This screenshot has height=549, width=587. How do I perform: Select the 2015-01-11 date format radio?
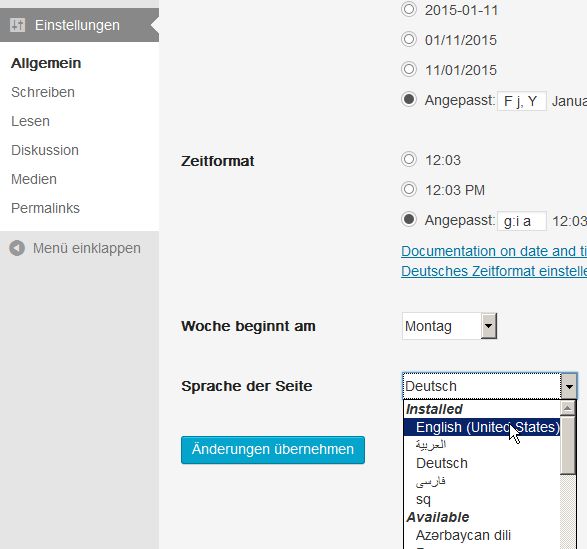click(409, 10)
